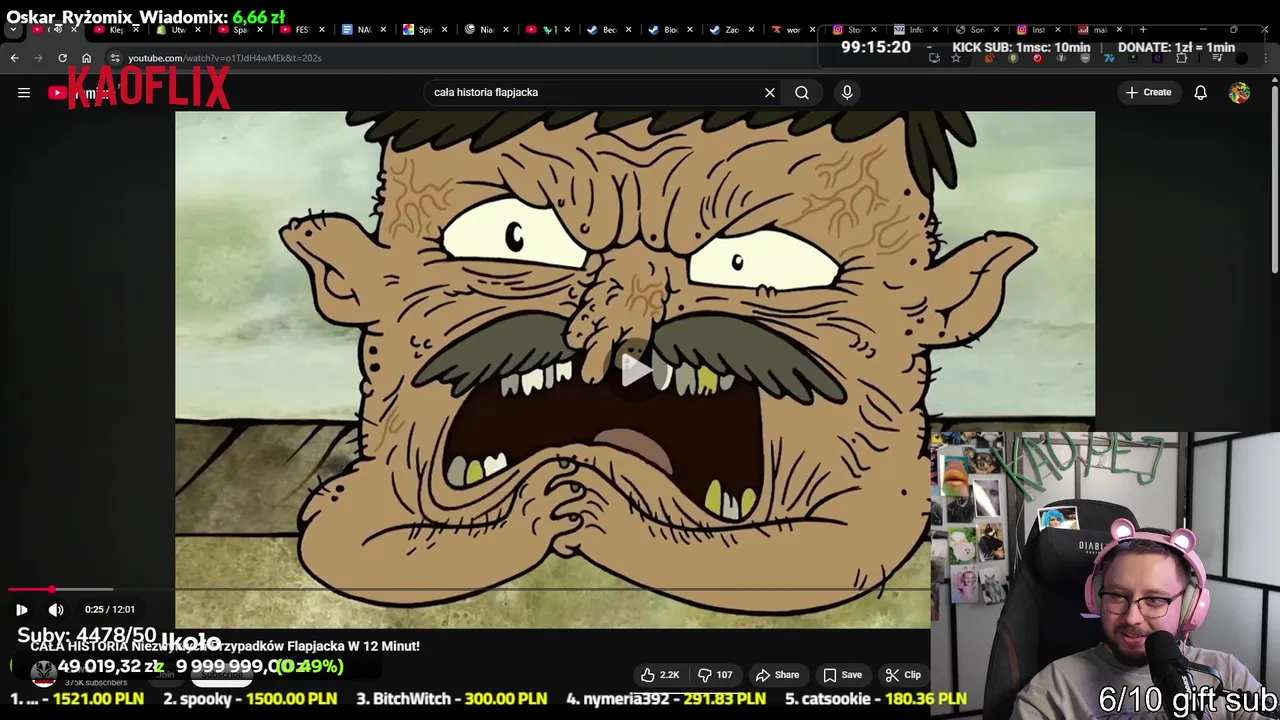Image resolution: width=1280 pixels, height=720 pixels.
Task: Switch to the 'Sto' Instagram tab
Action: (852, 30)
